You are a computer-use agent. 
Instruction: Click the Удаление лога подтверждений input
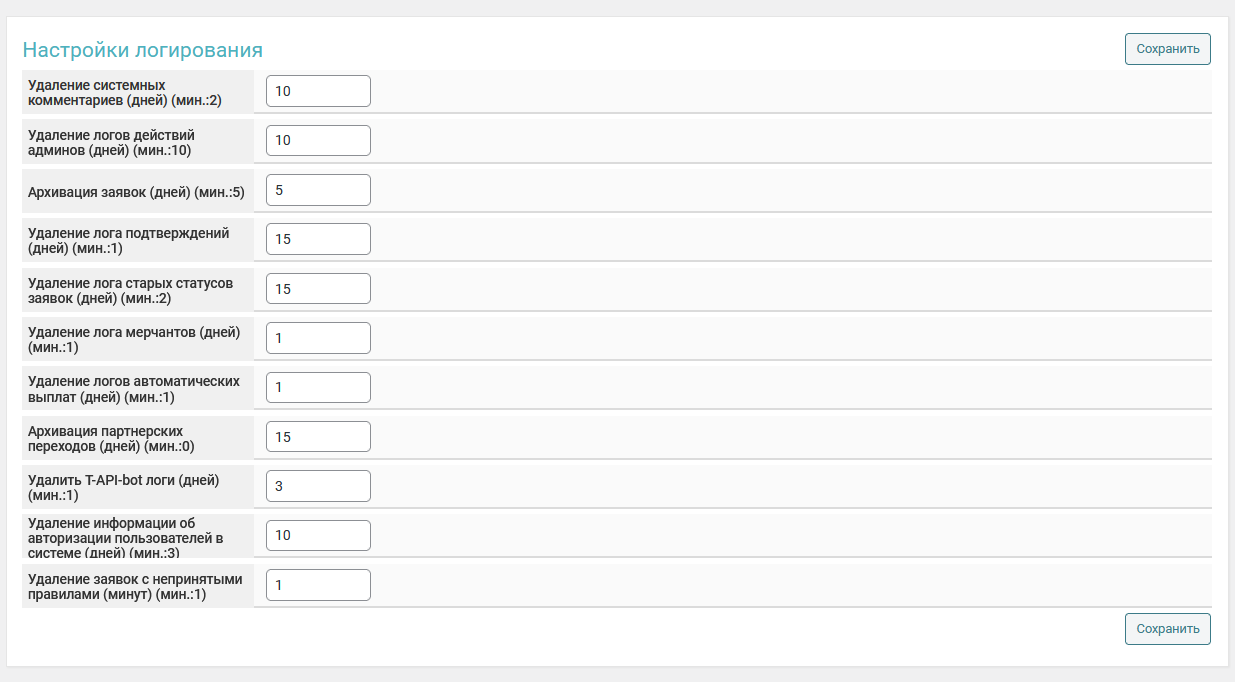[x=318, y=239]
